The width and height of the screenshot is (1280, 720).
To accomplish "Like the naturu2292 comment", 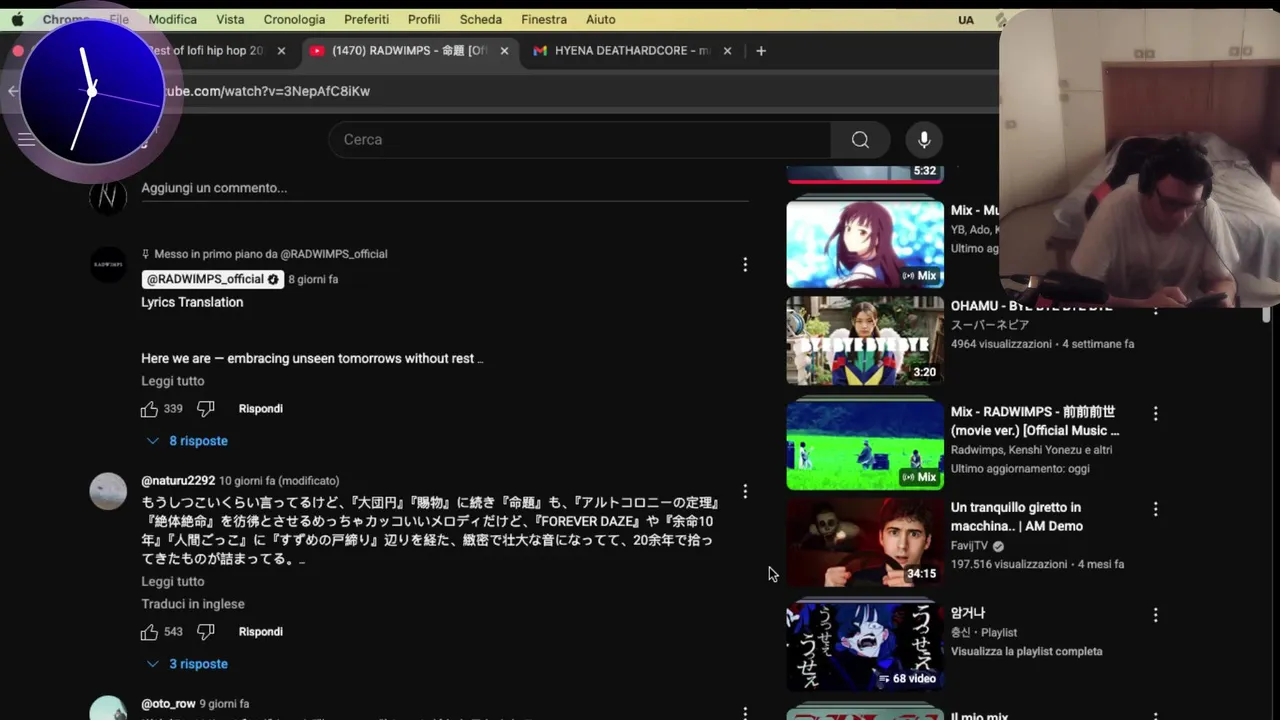I will point(149,632).
